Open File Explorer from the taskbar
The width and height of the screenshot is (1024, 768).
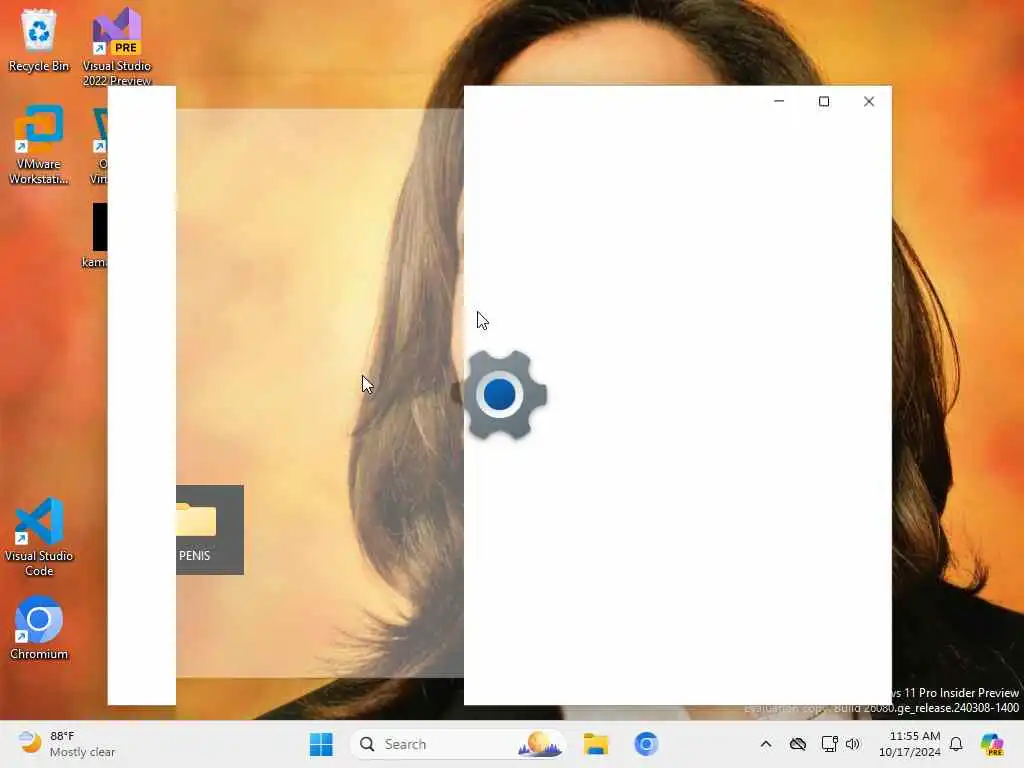[x=596, y=744]
